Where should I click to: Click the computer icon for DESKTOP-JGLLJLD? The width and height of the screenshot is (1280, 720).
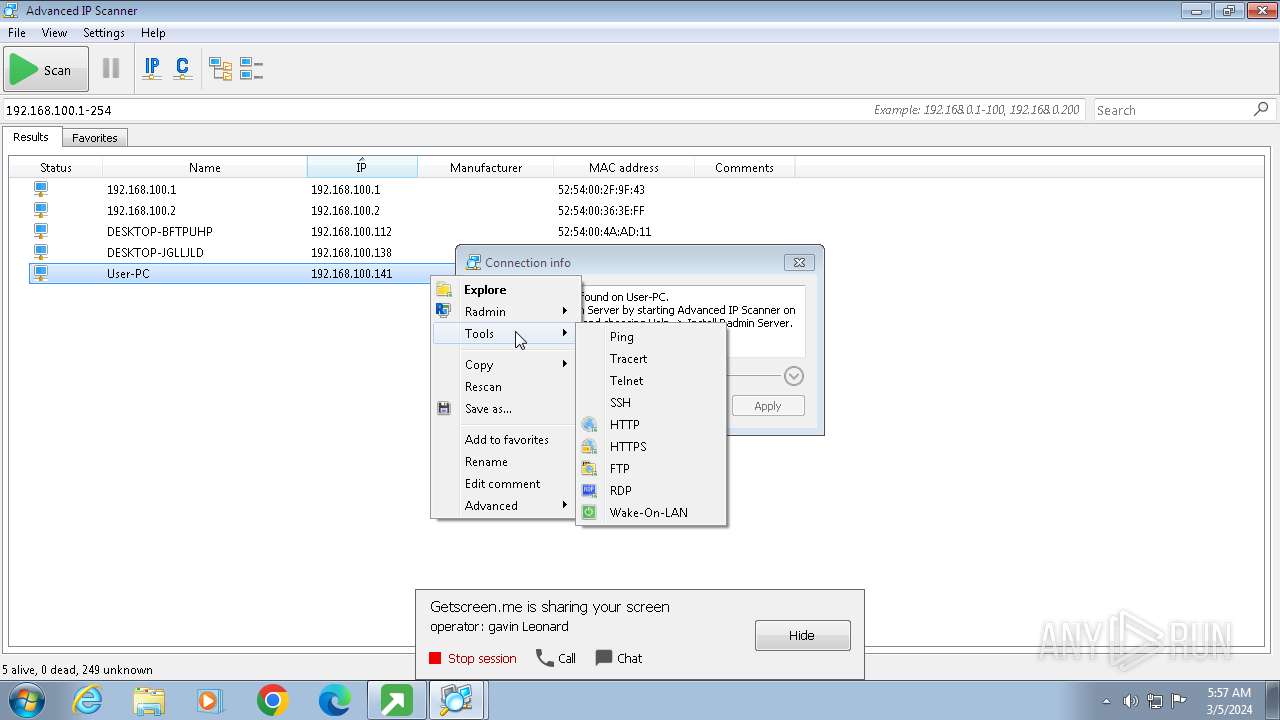41,252
